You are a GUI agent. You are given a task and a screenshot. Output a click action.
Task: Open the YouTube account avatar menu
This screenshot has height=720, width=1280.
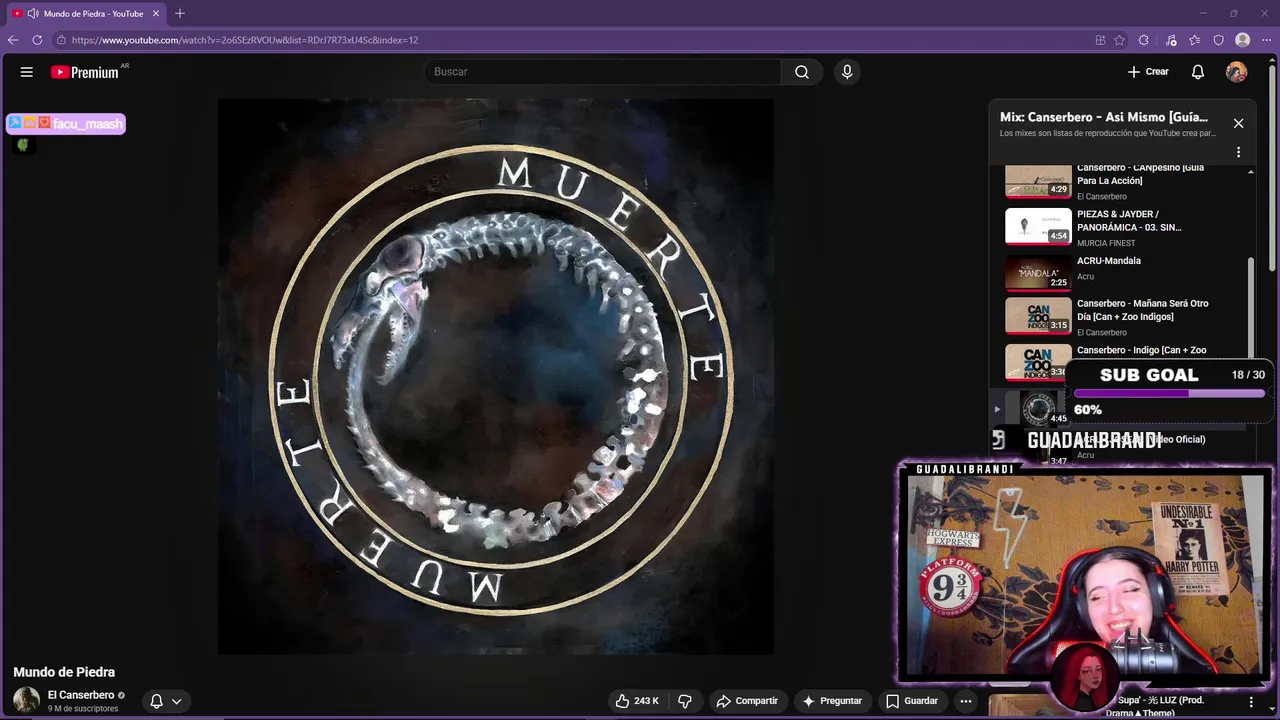pyautogui.click(x=1237, y=72)
